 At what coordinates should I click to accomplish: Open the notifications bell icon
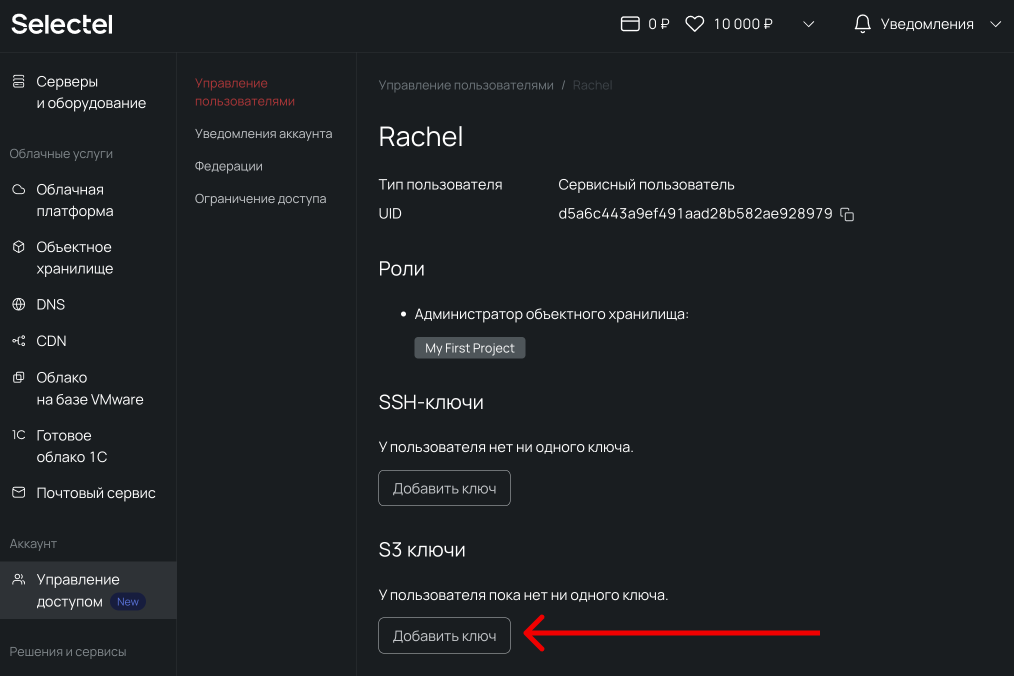[x=862, y=24]
